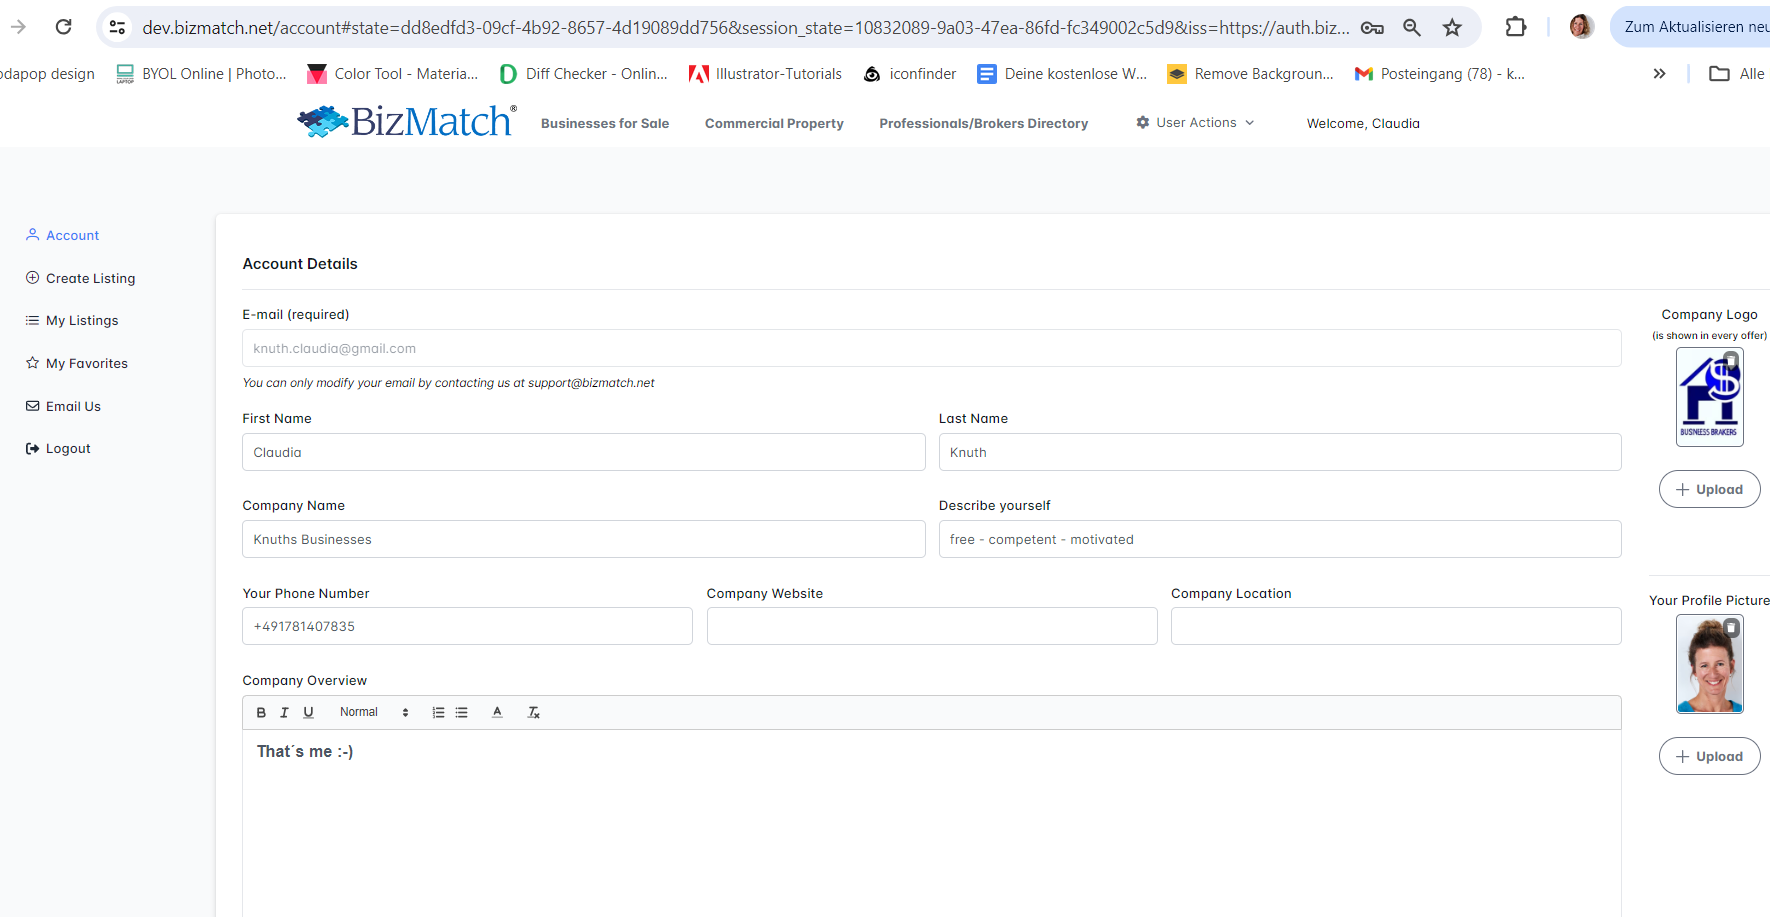The width and height of the screenshot is (1770, 917).
Task: Insert an ordered numbered list
Action: (438, 713)
